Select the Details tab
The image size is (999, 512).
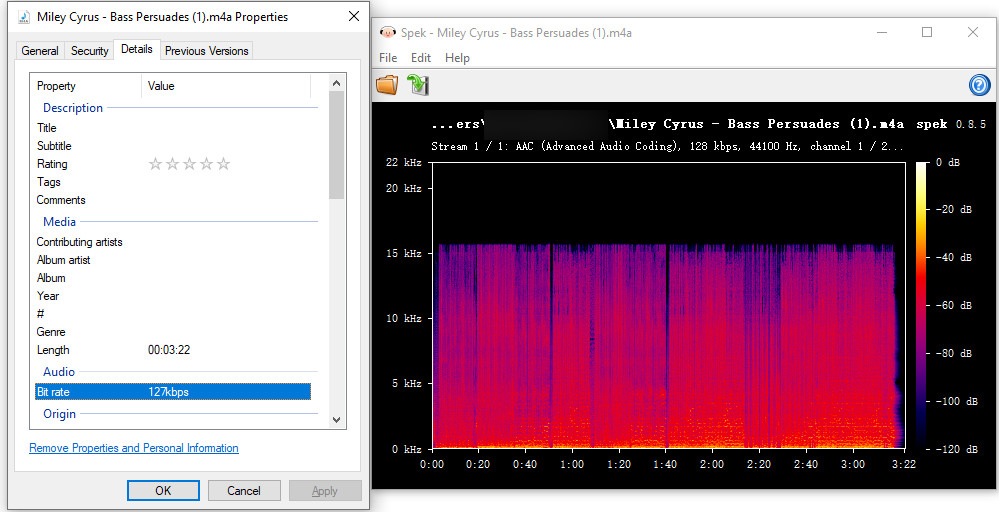pos(136,49)
